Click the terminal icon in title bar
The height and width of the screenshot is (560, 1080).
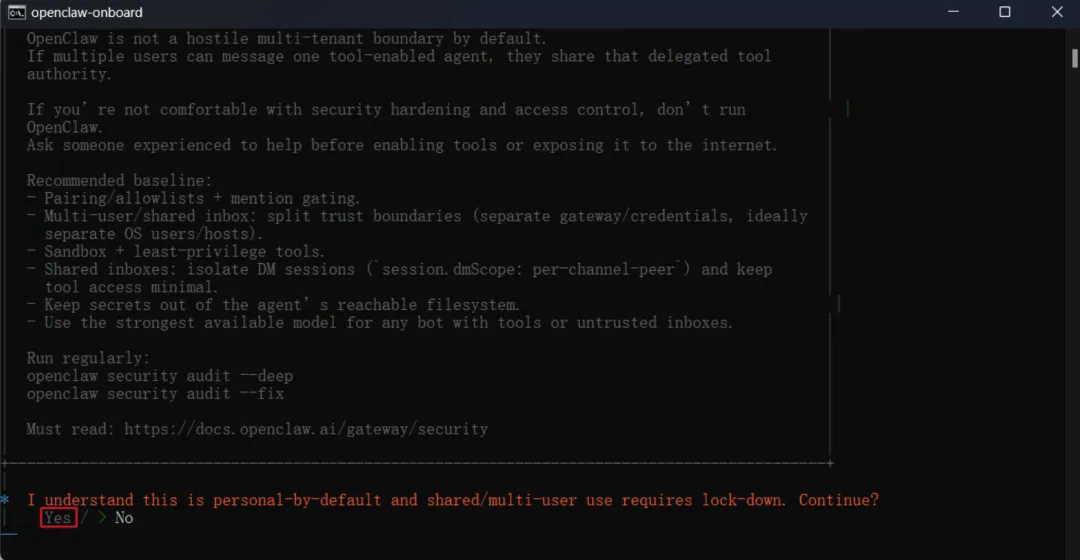coord(17,12)
